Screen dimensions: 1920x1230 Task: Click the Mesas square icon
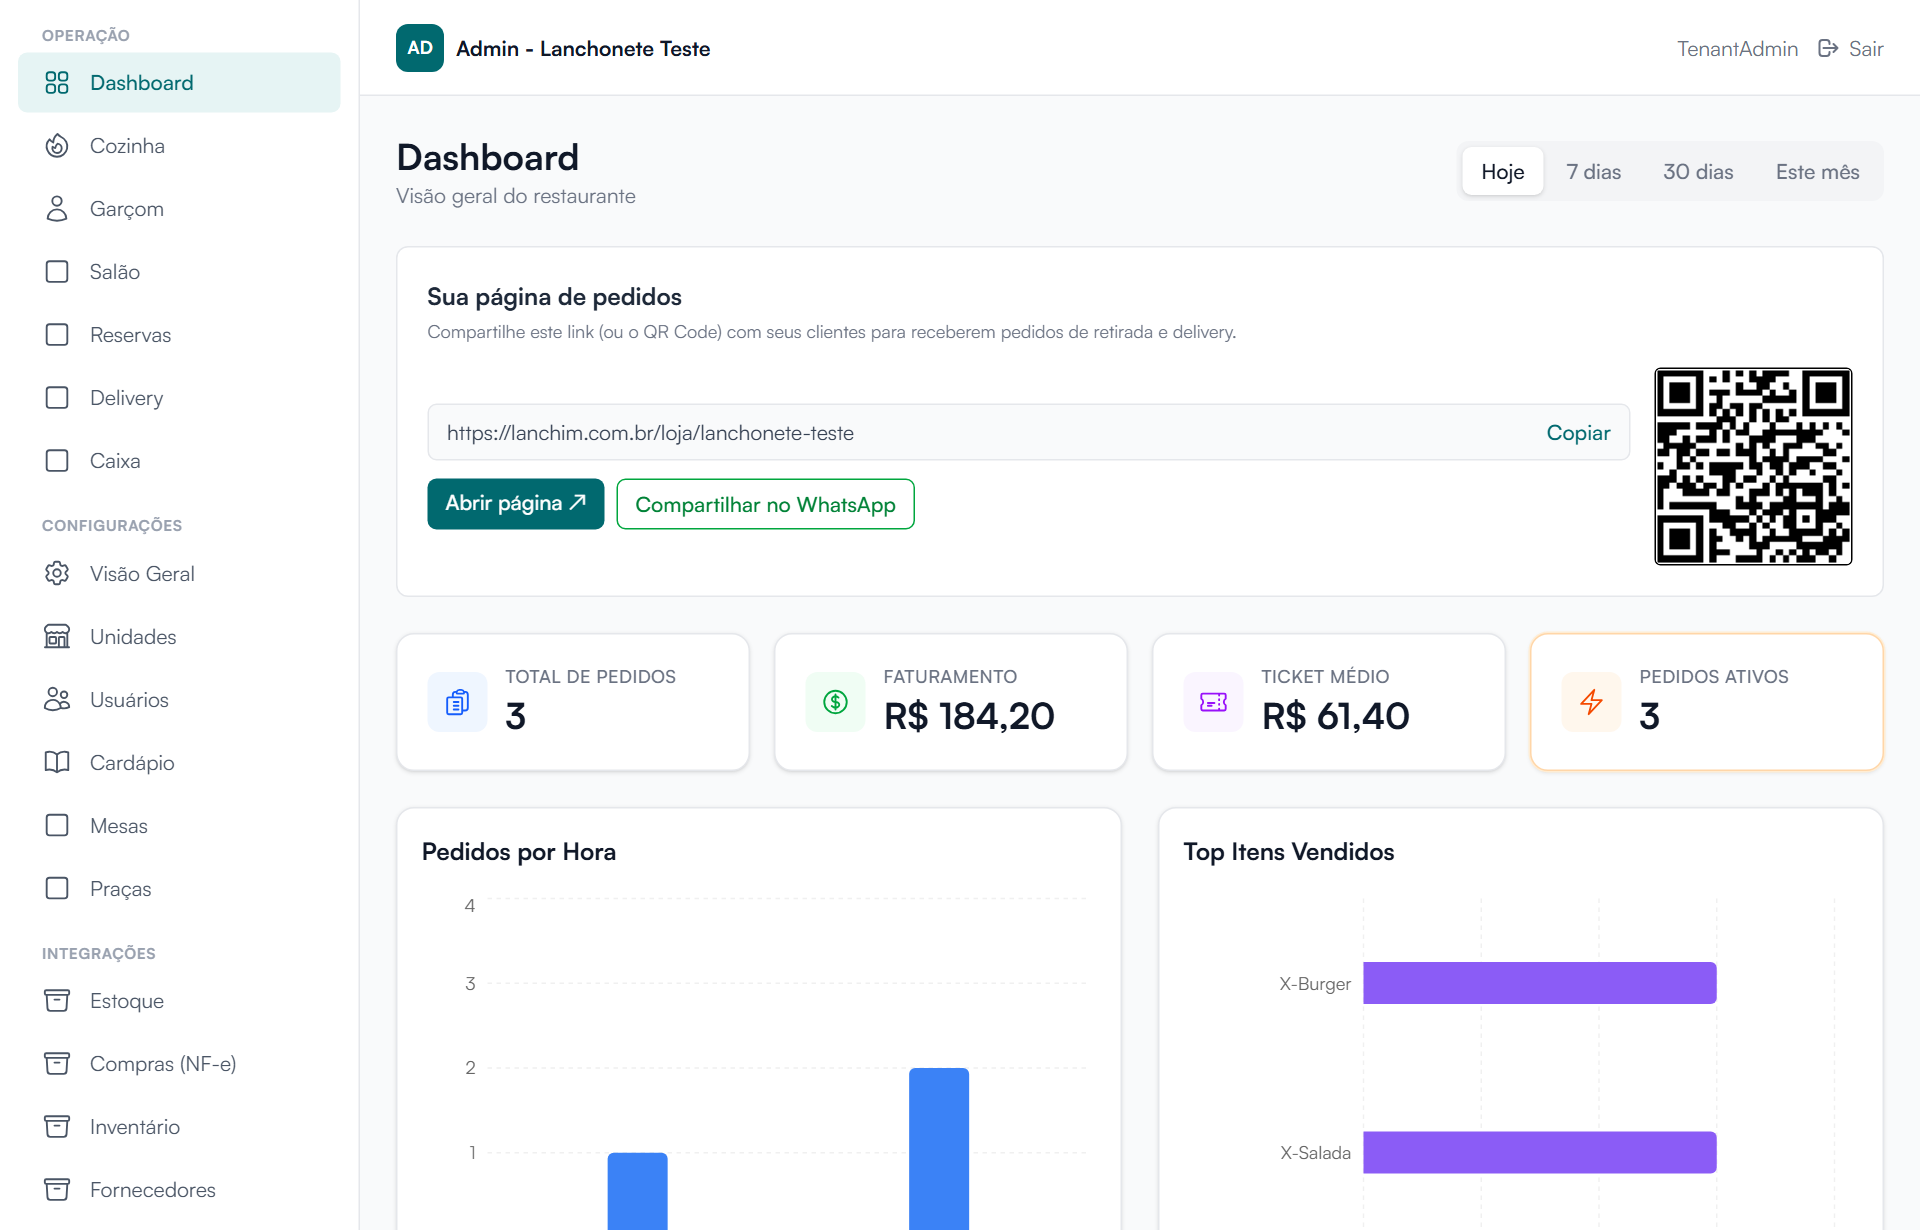(x=57, y=826)
